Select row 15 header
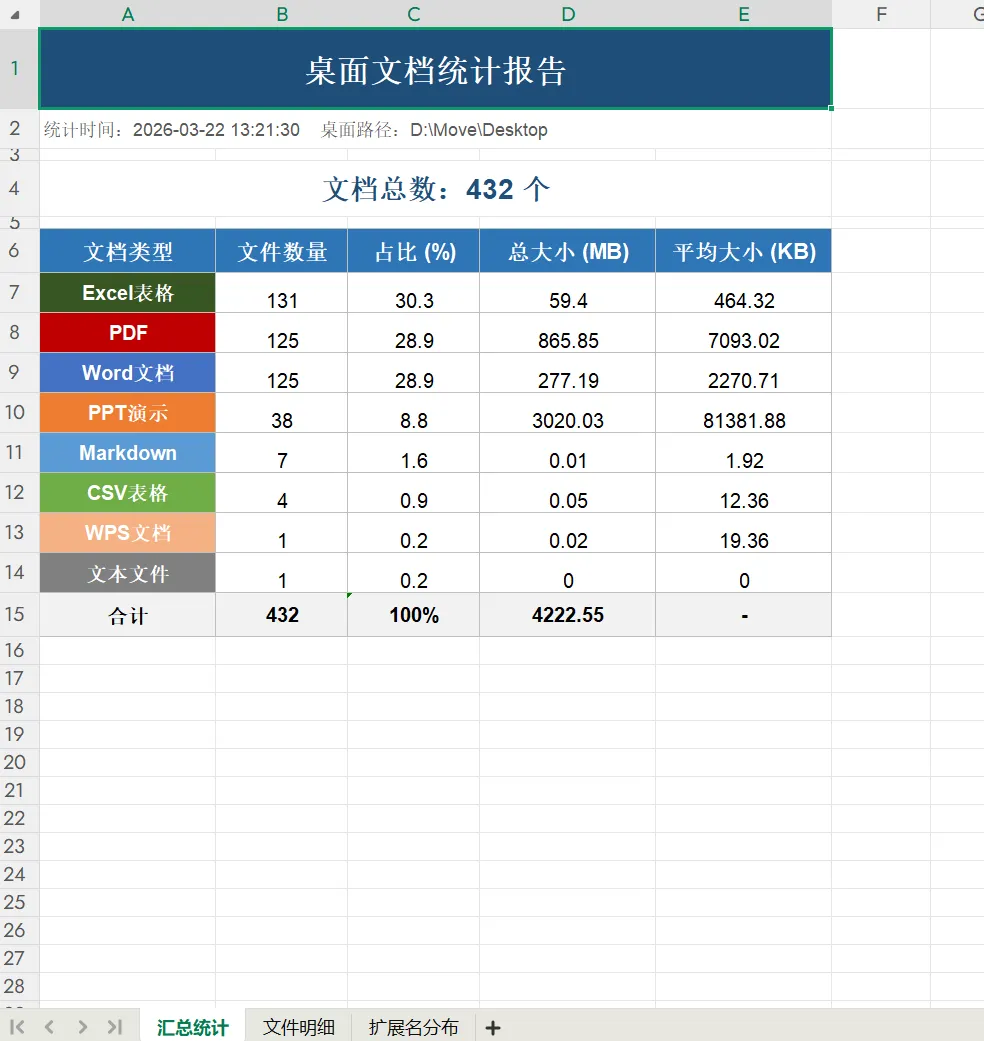The width and height of the screenshot is (984, 1041). [19, 614]
